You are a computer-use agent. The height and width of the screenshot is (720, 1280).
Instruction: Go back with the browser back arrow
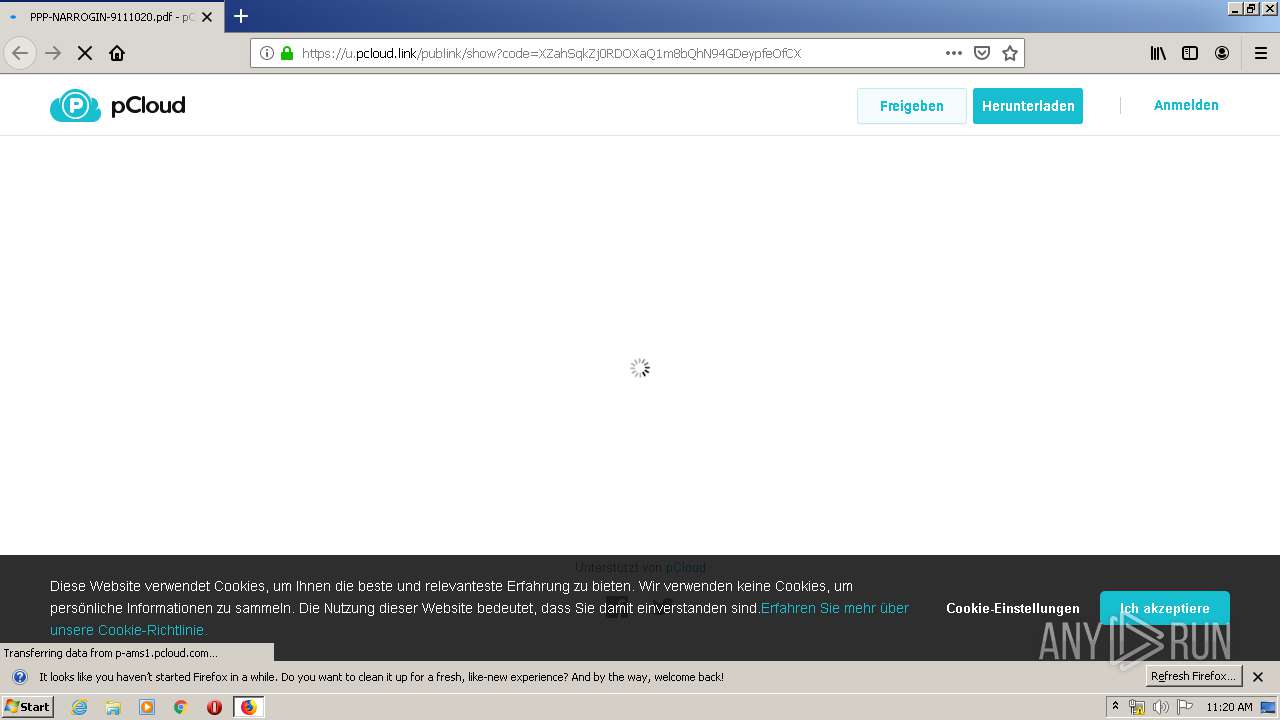click(20, 53)
